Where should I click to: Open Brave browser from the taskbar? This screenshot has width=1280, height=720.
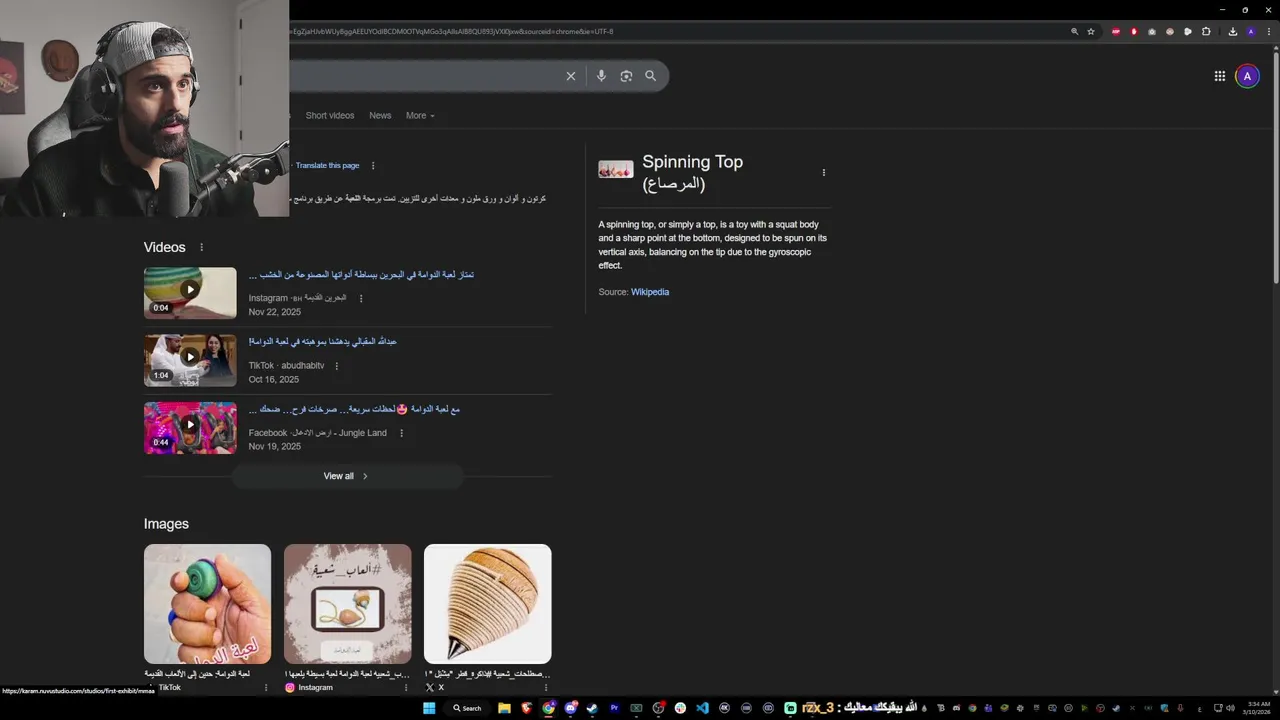pyautogui.click(x=527, y=708)
